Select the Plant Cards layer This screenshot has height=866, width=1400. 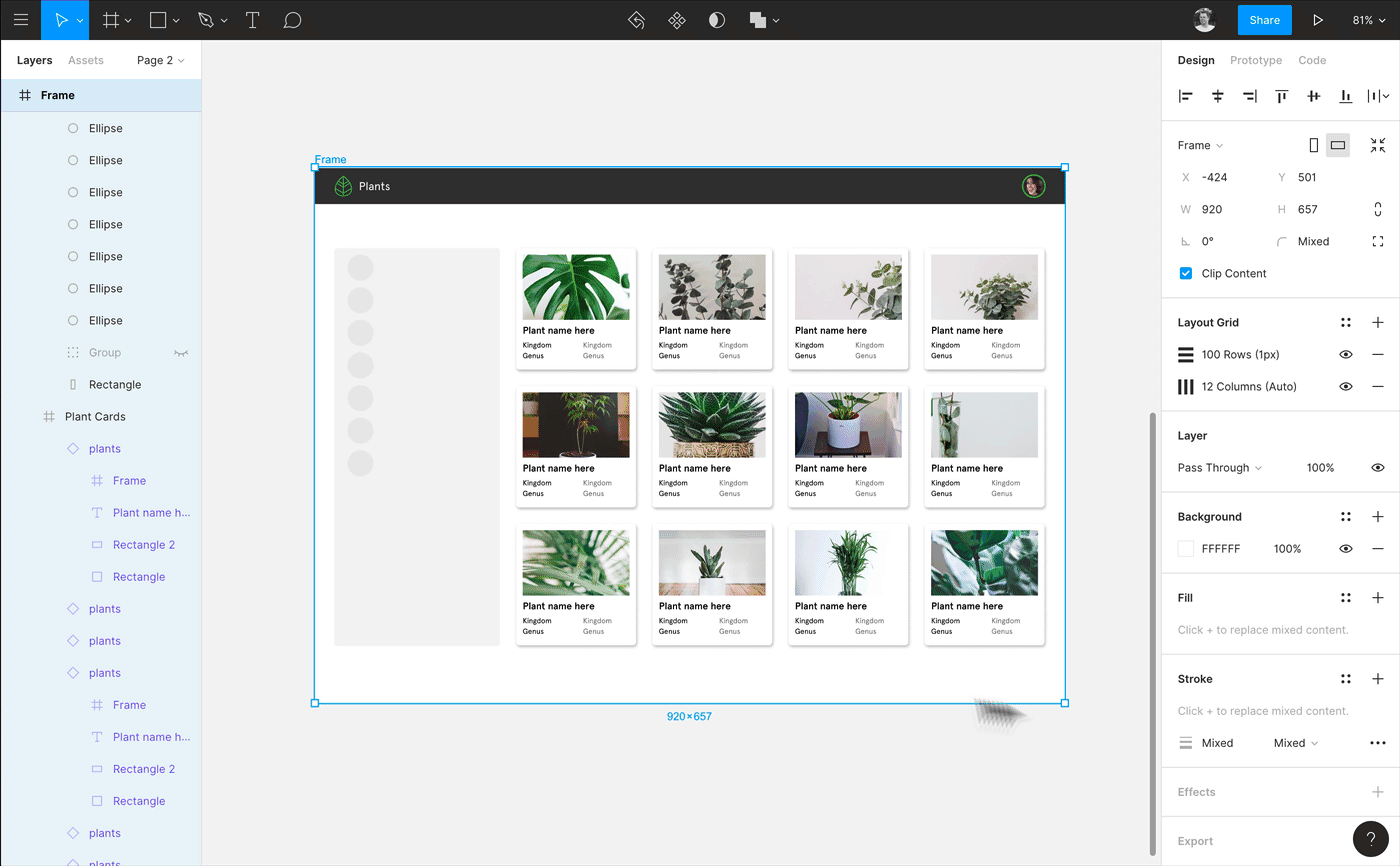[95, 416]
